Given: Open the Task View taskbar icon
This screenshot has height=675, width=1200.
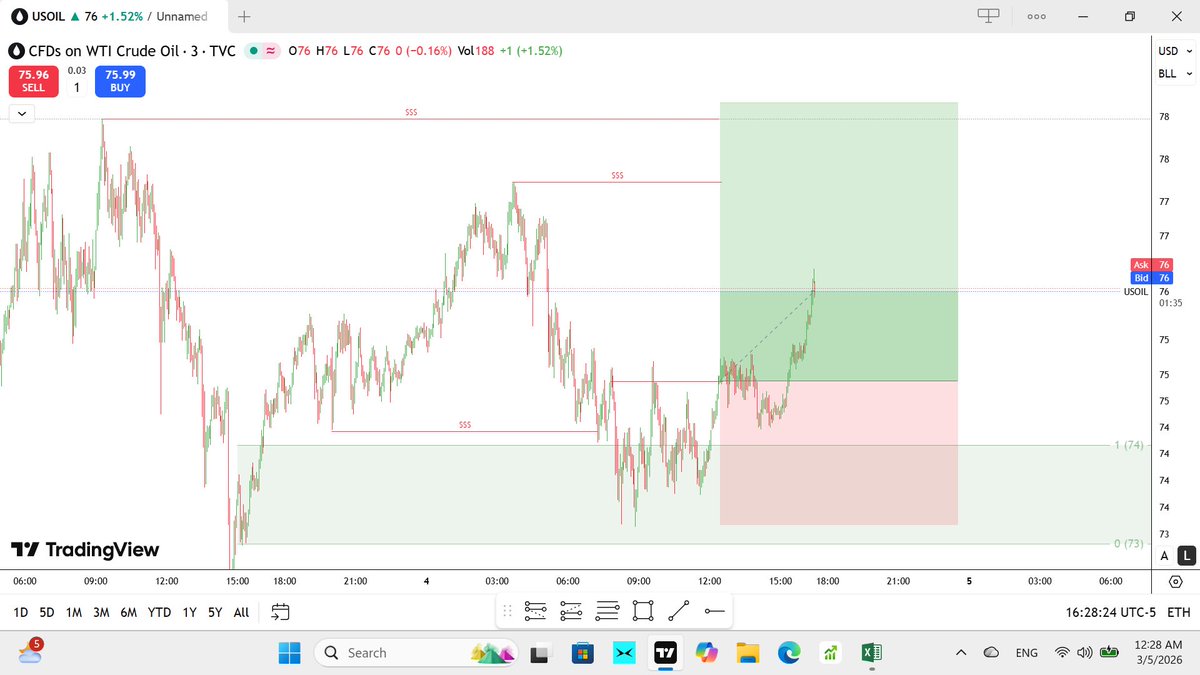Looking at the screenshot, I should coord(540,653).
